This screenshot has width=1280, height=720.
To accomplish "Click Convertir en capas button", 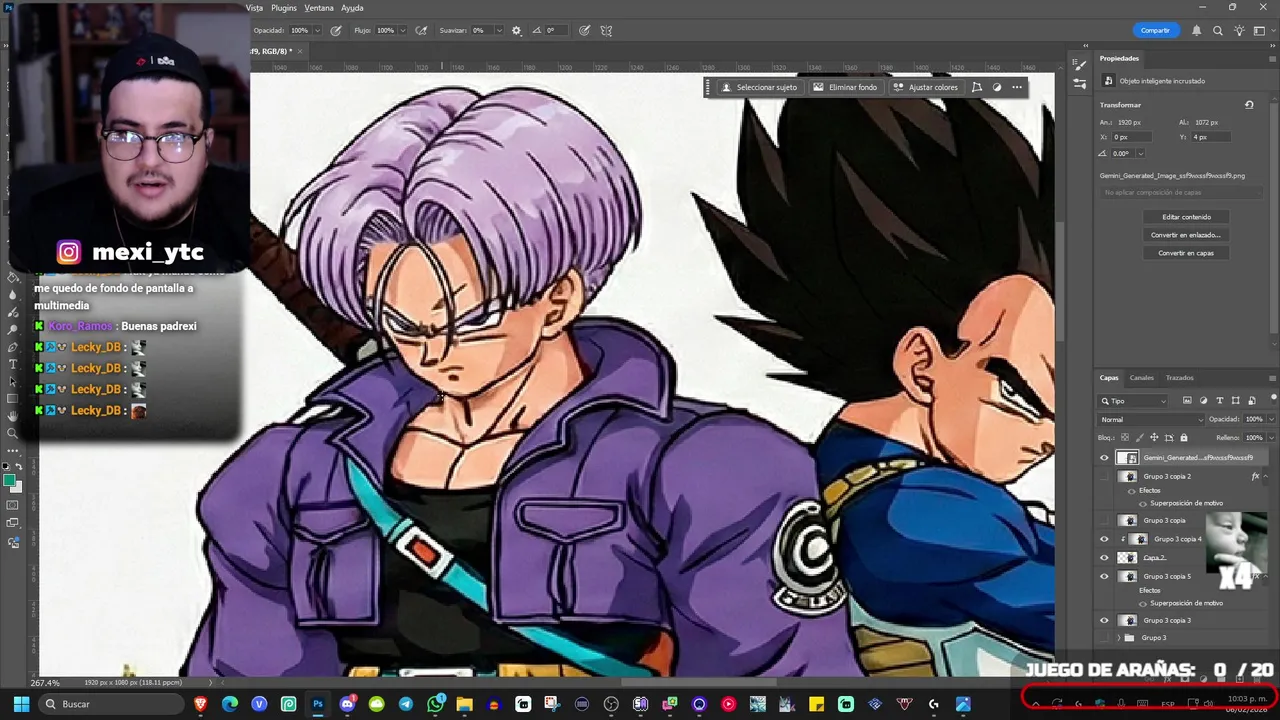I will (x=1186, y=253).
